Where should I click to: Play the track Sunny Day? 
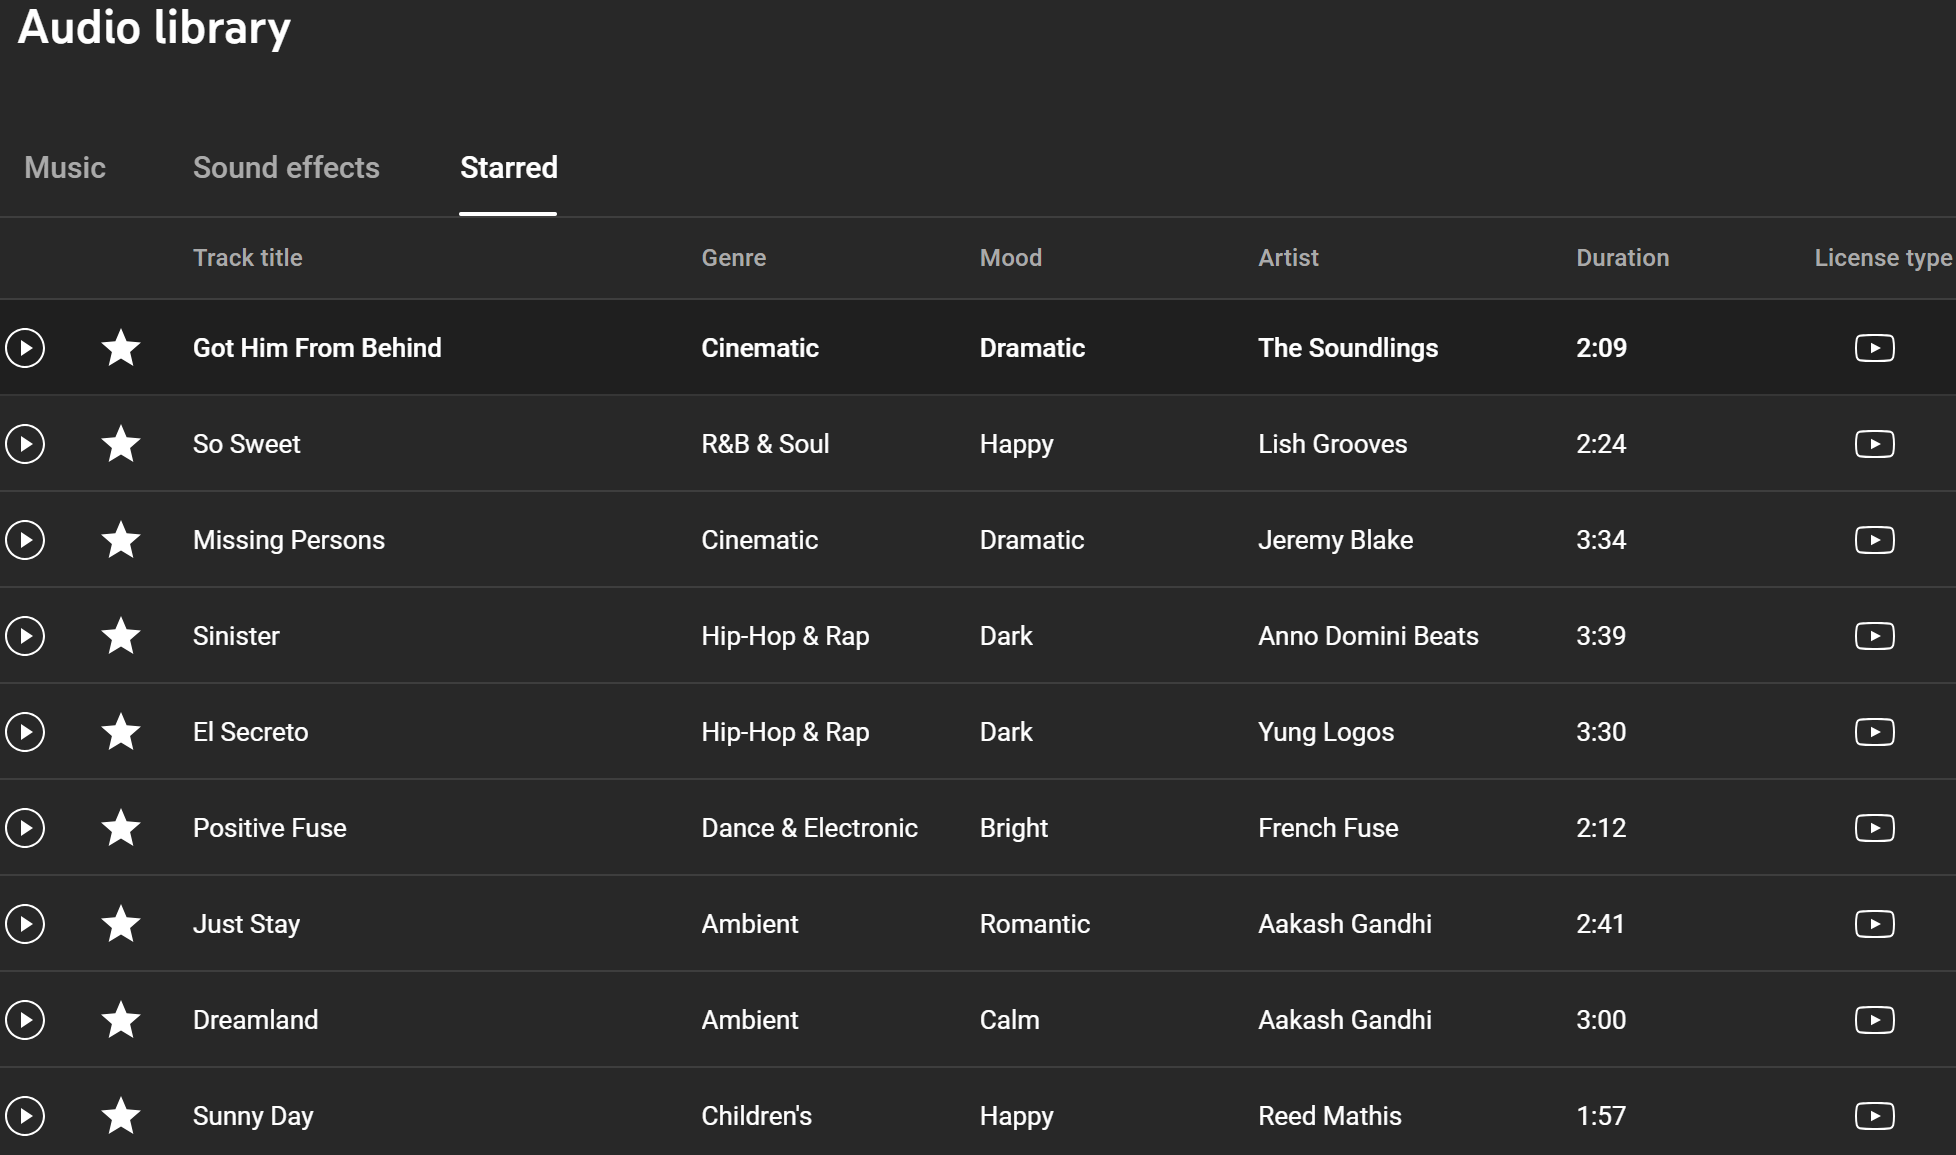25,1116
